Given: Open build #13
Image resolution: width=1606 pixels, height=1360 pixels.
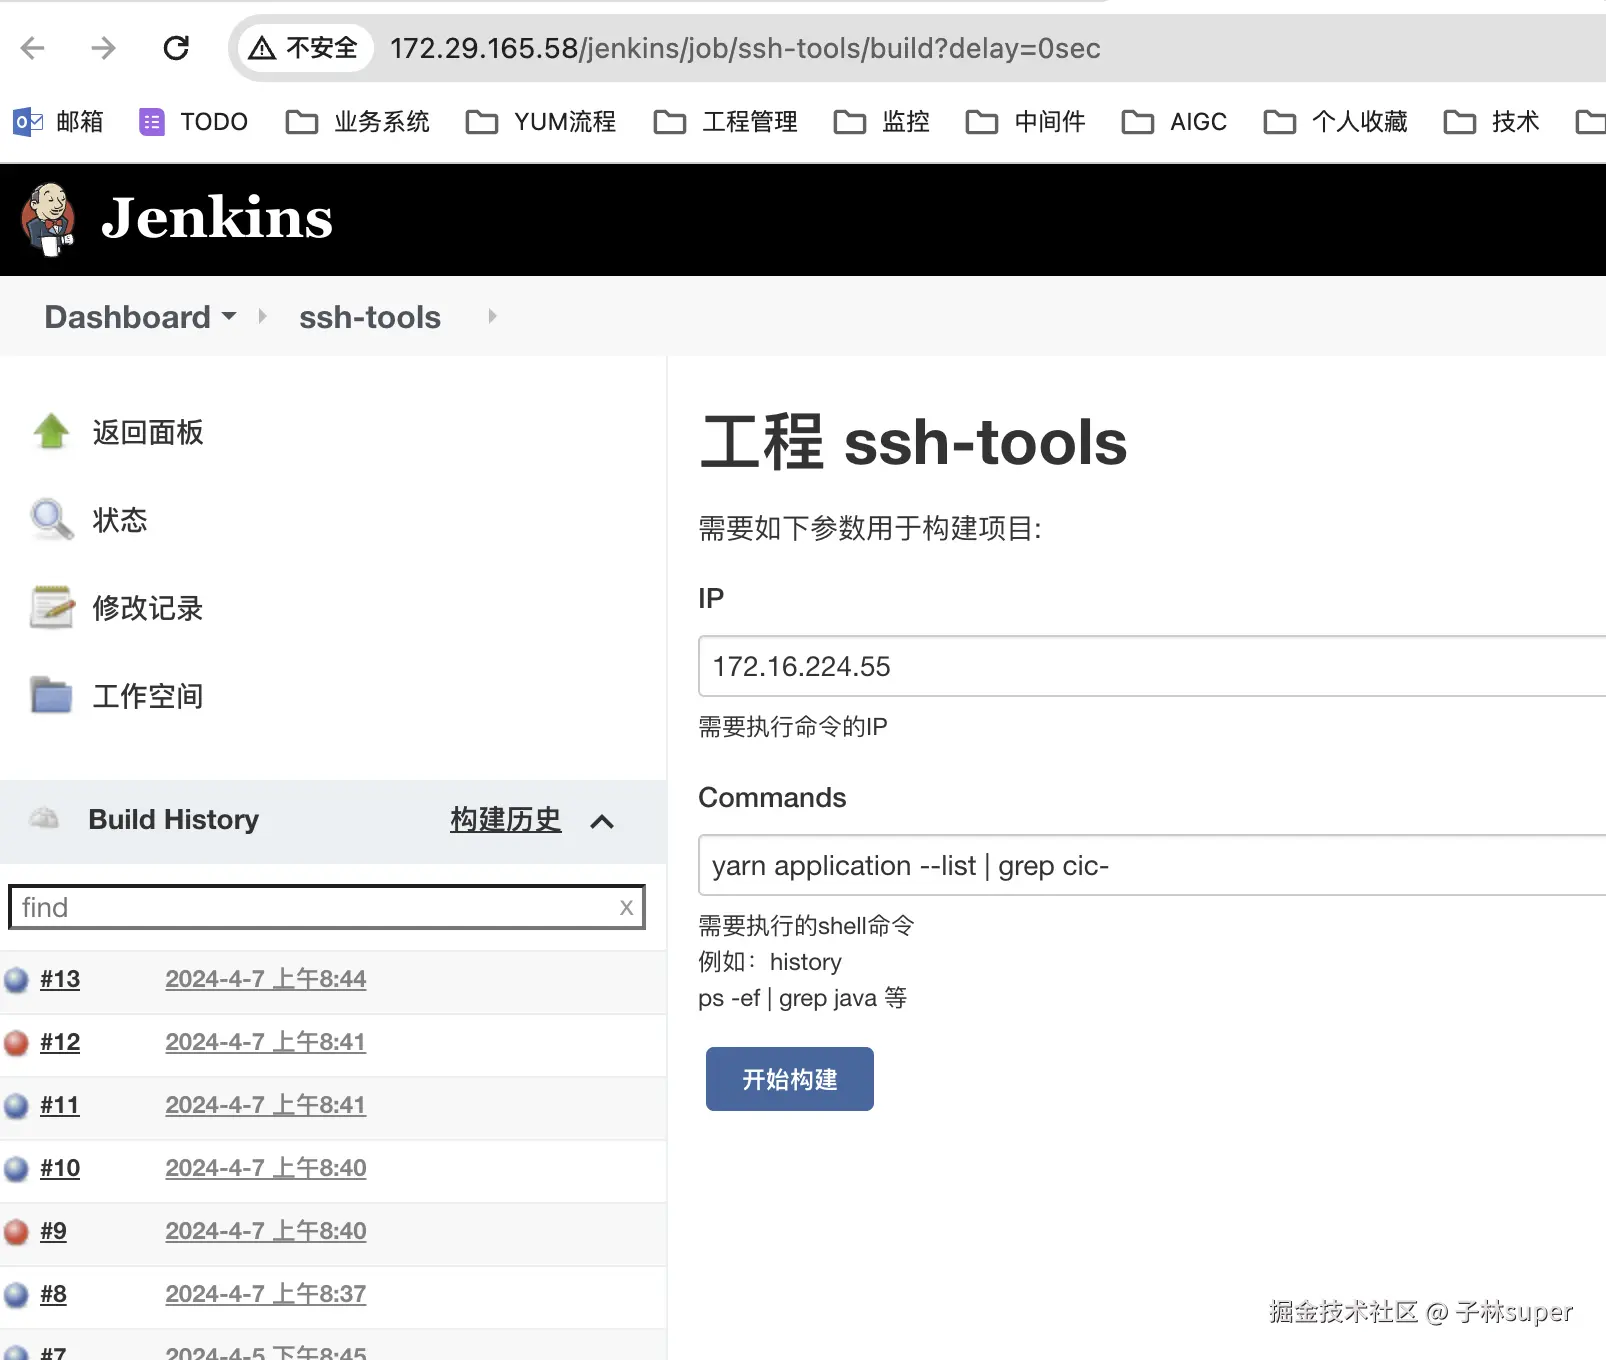Looking at the screenshot, I should [x=60, y=979].
